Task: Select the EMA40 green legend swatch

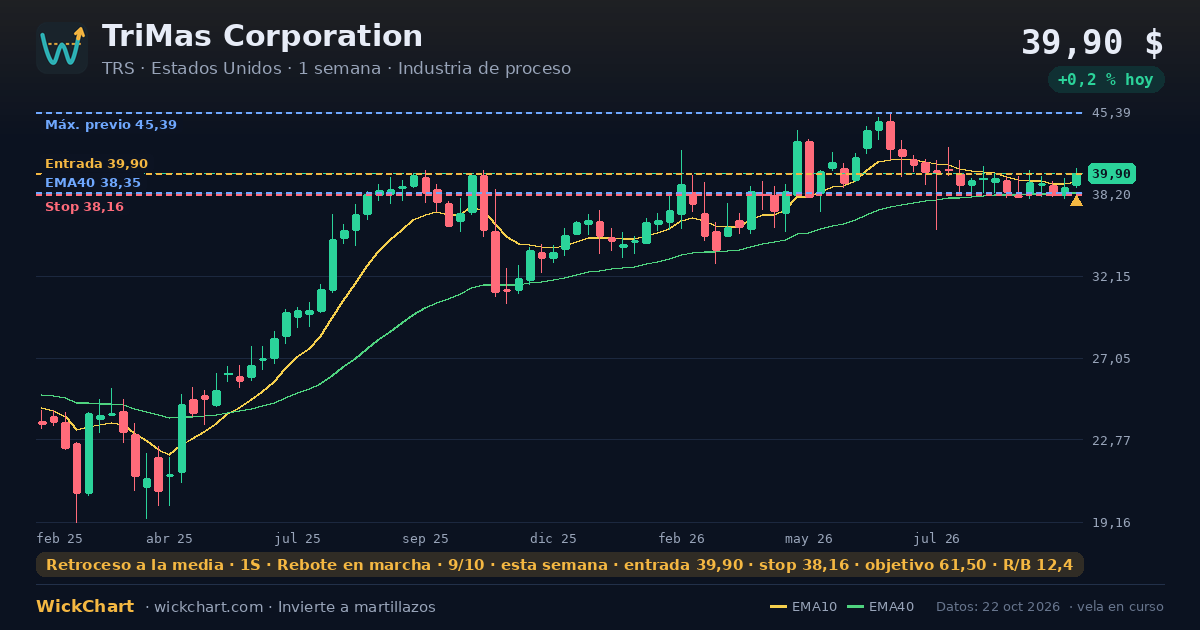Action: pos(855,607)
